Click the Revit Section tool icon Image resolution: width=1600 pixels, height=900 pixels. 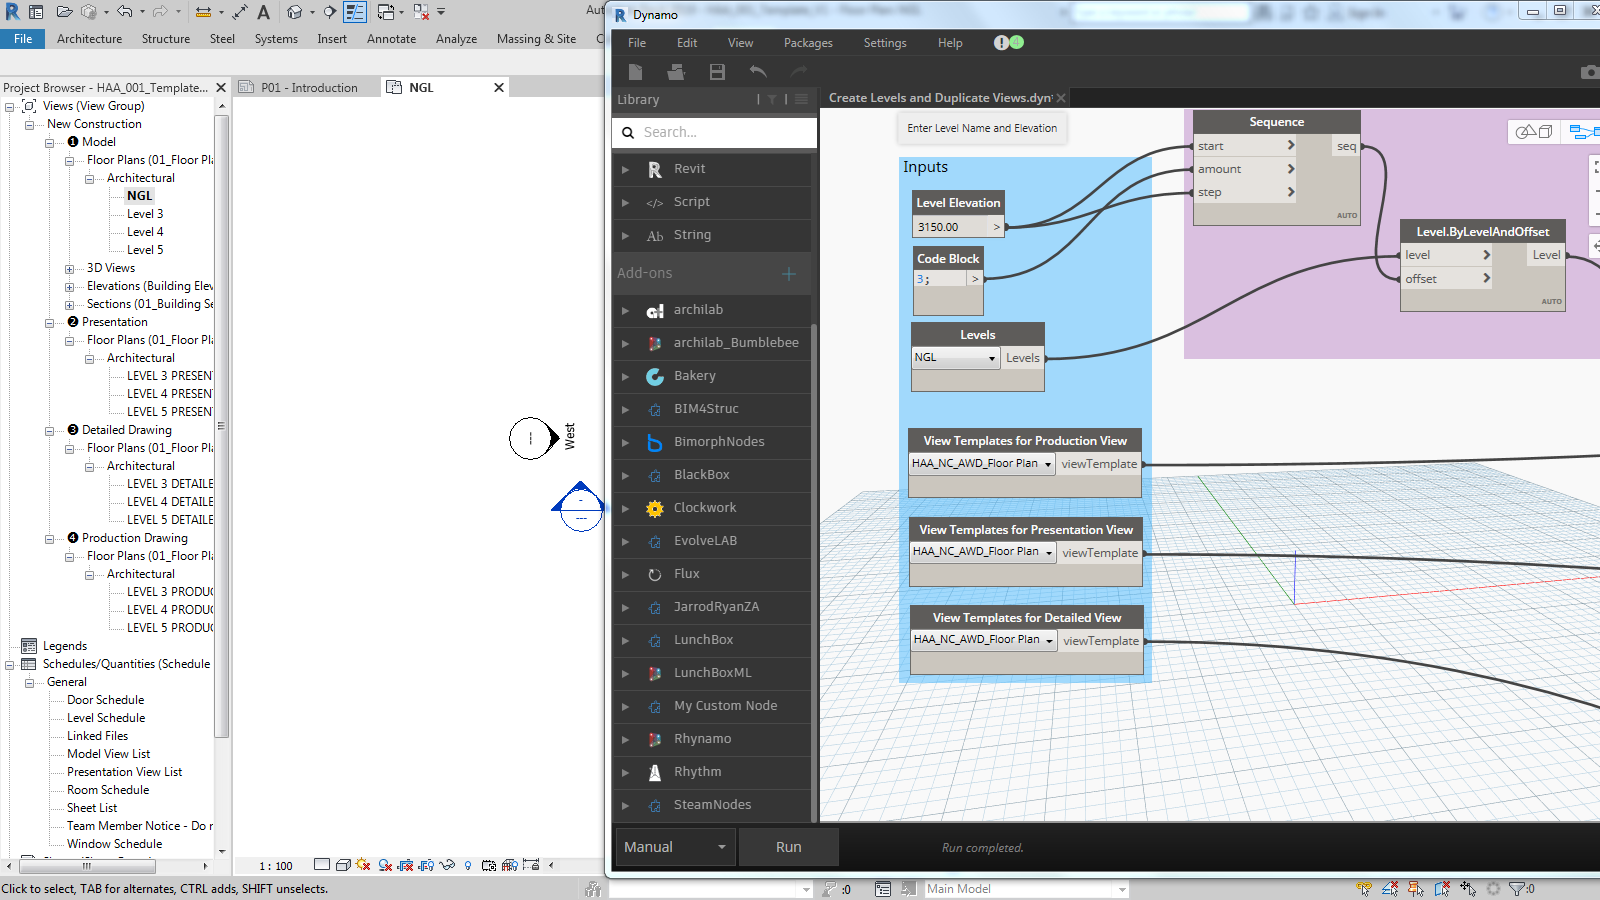(x=329, y=12)
